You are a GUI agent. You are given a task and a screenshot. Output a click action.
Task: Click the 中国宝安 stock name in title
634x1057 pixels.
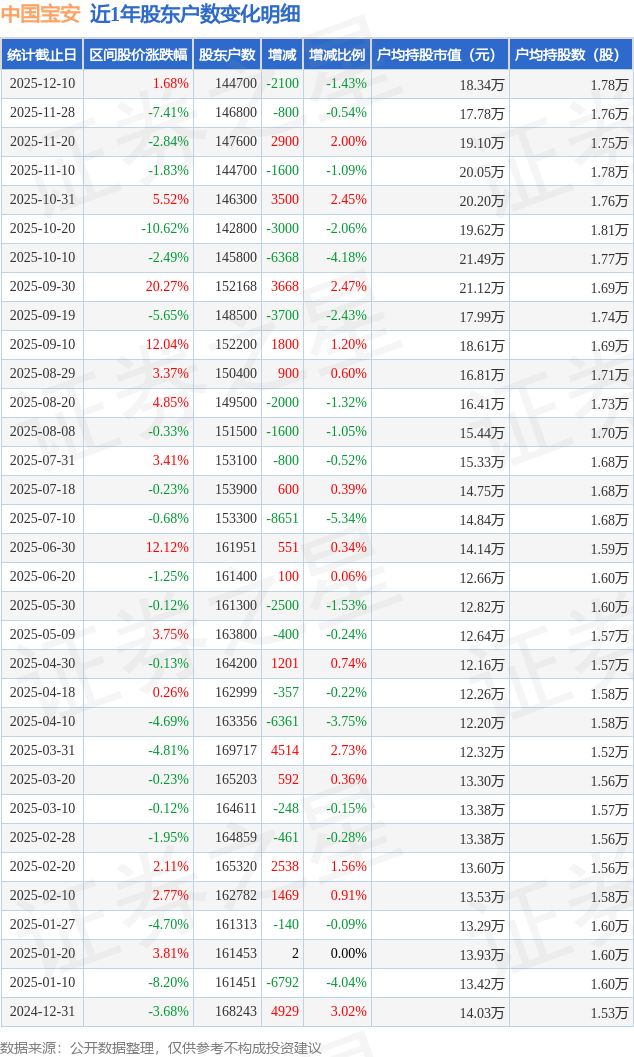[40, 14]
